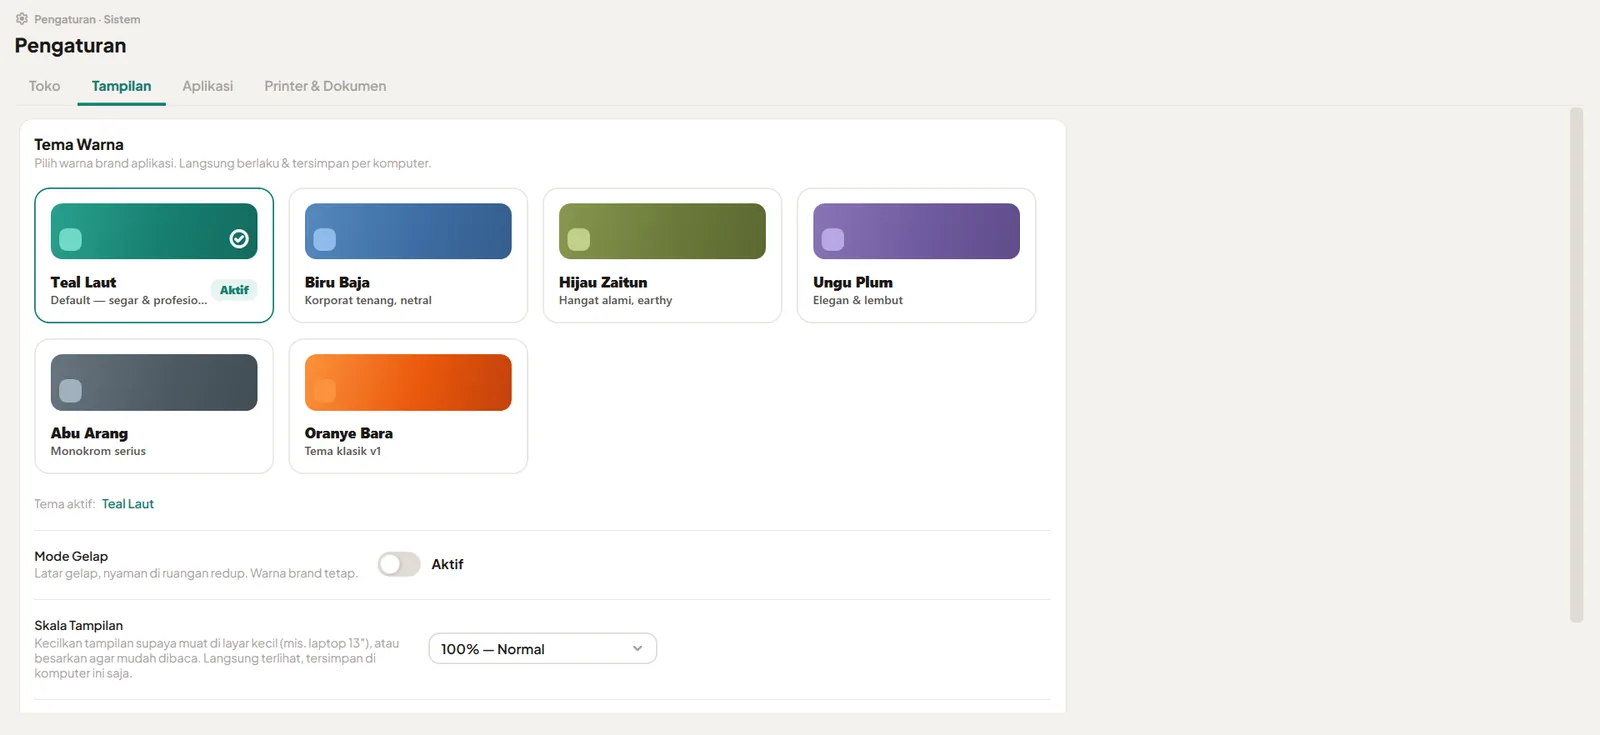
Task: Toggle the Mode Gelap switch
Action: (399, 564)
